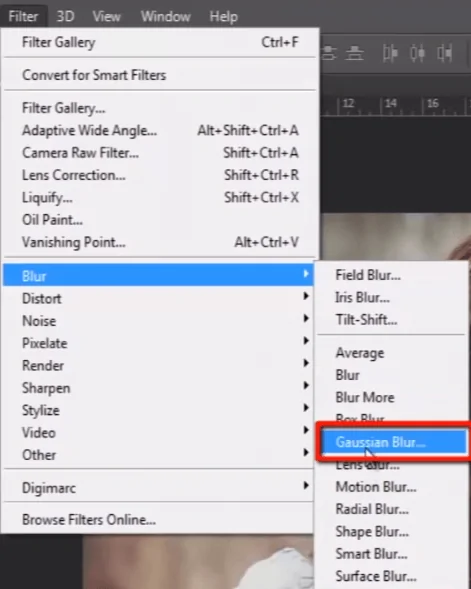Expand the Render submenu
Image resolution: width=471 pixels, height=589 pixels.
point(159,365)
